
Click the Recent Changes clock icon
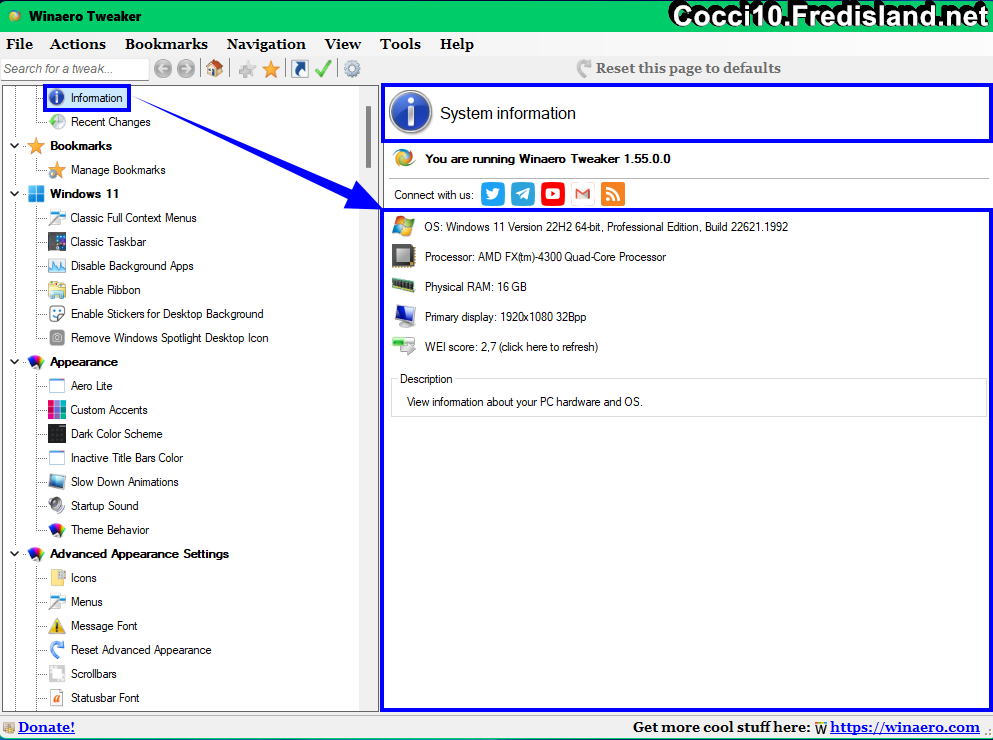[x=57, y=122]
